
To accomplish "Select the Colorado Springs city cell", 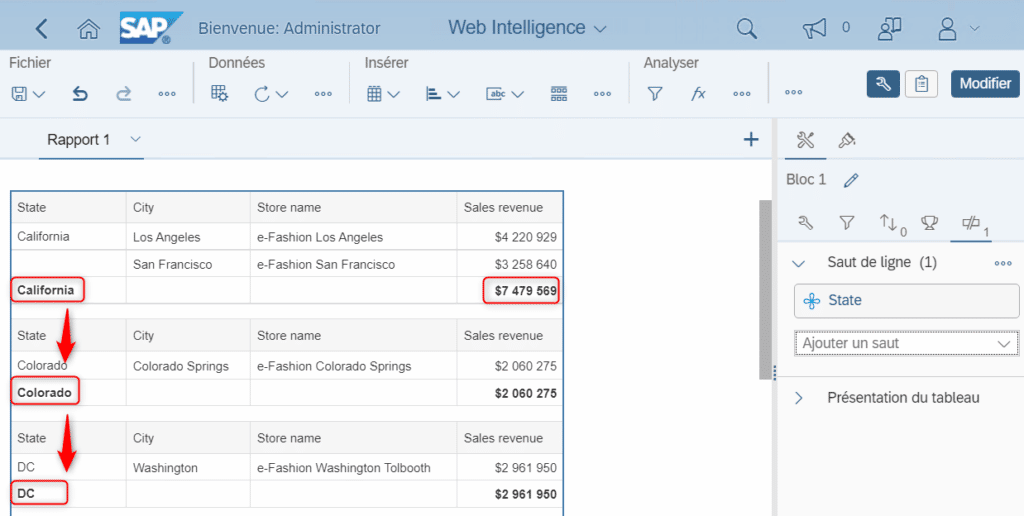I will click(x=188, y=366).
